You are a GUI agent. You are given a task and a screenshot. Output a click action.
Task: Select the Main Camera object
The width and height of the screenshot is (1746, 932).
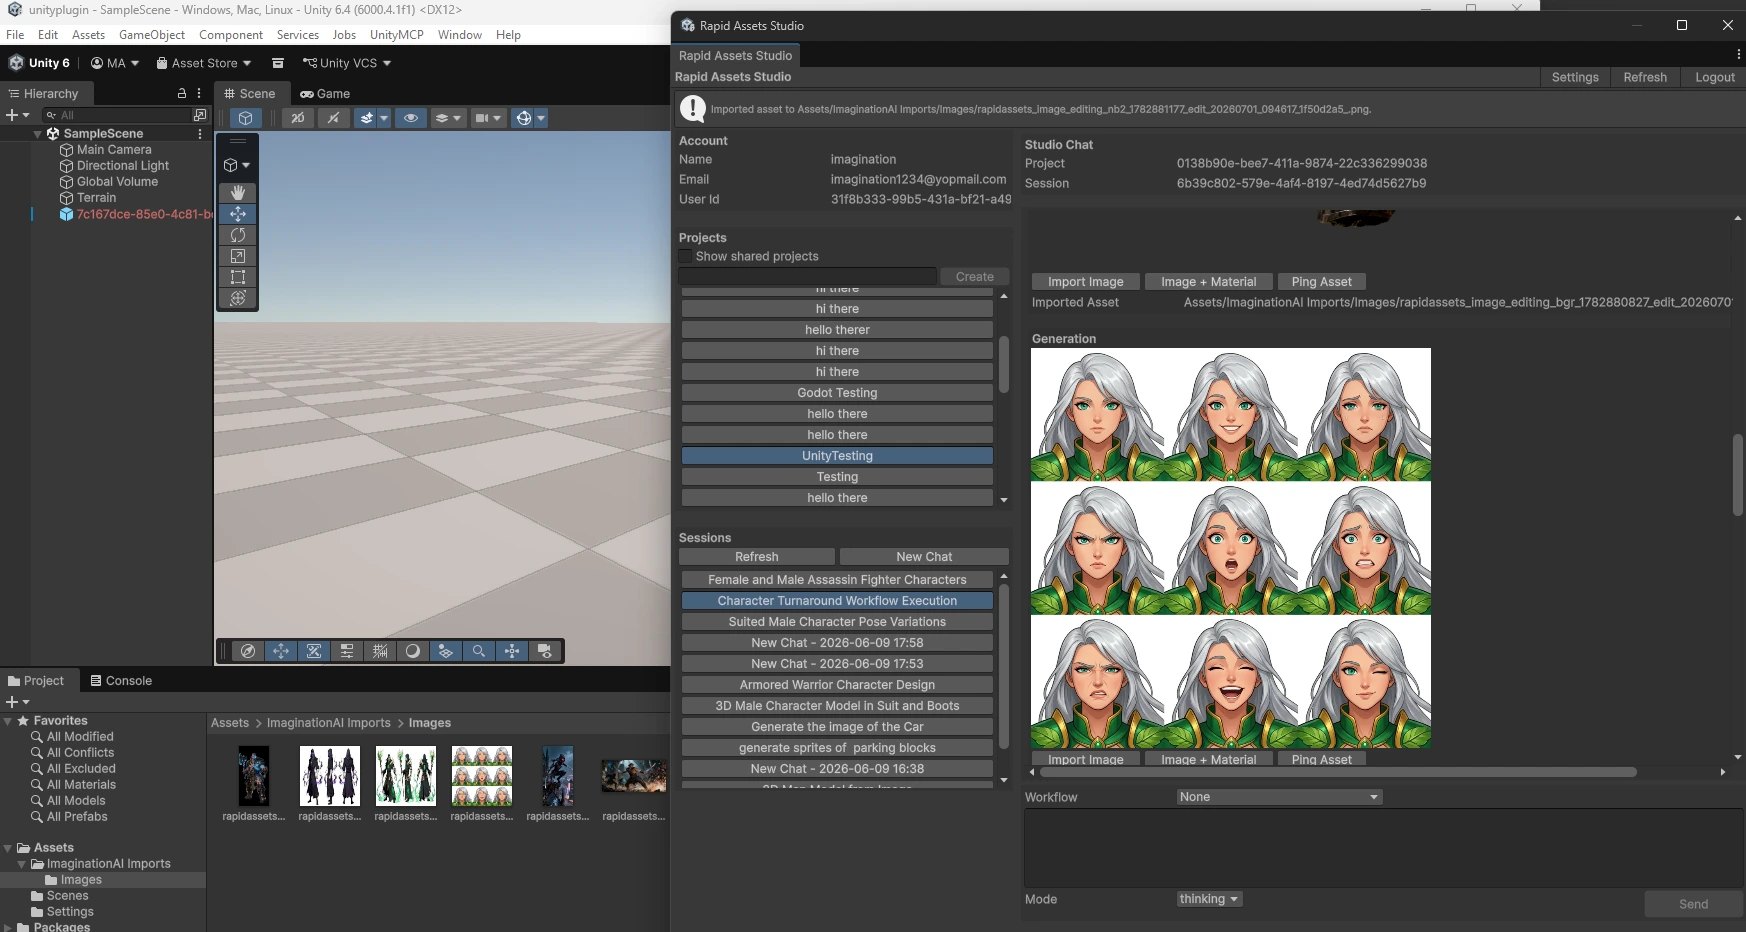pyautogui.click(x=114, y=149)
